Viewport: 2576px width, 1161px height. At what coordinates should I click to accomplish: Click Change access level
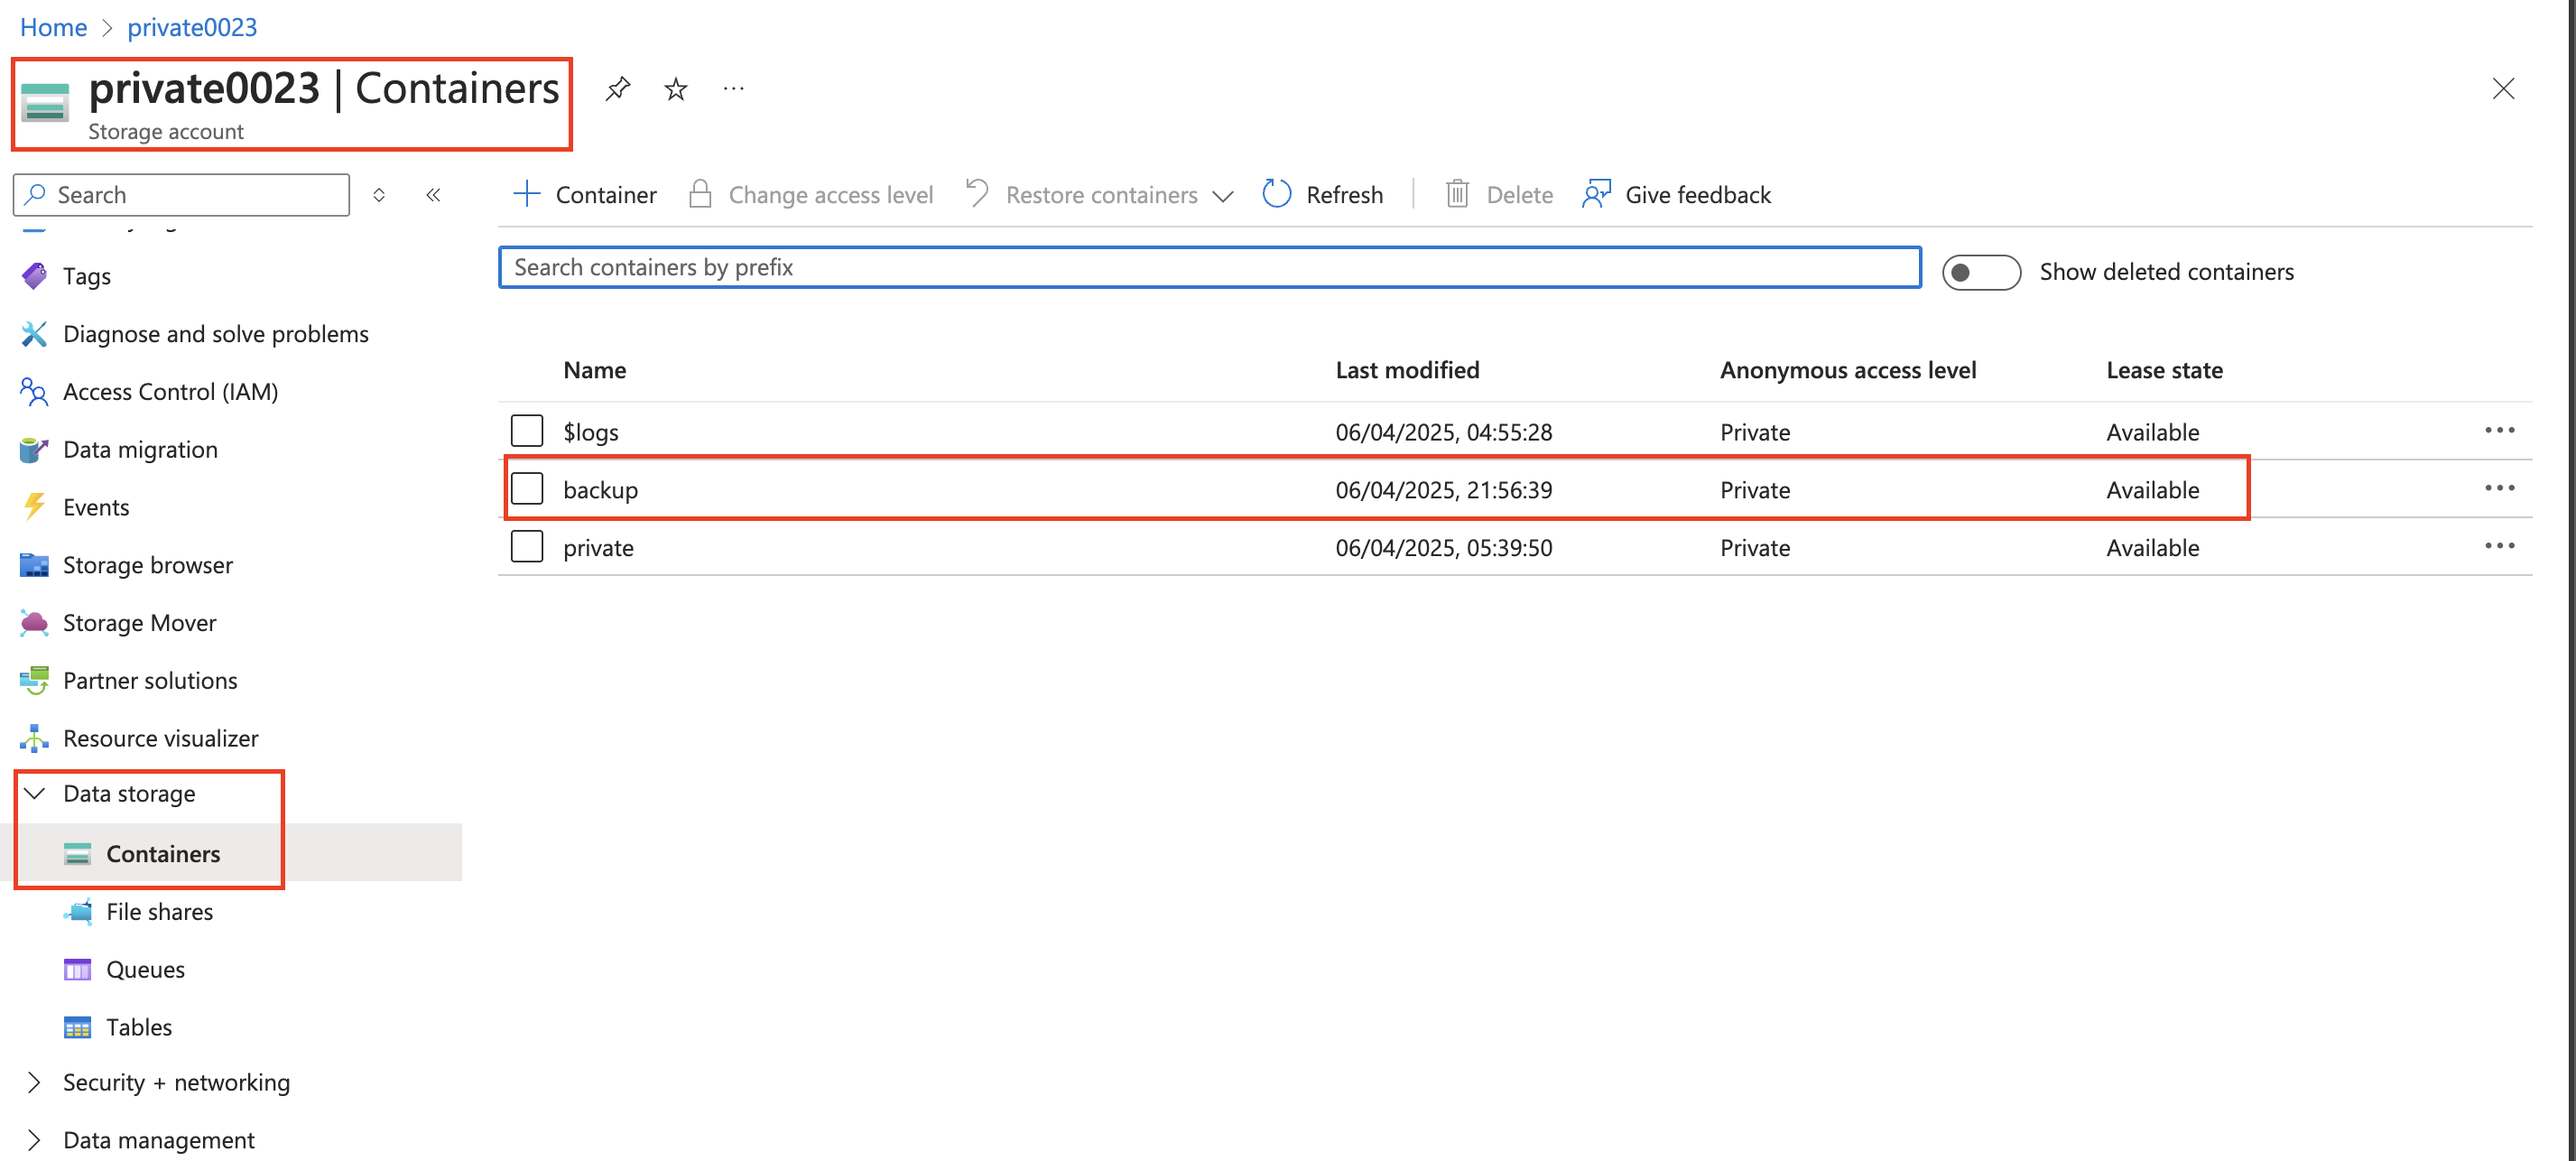coord(811,195)
